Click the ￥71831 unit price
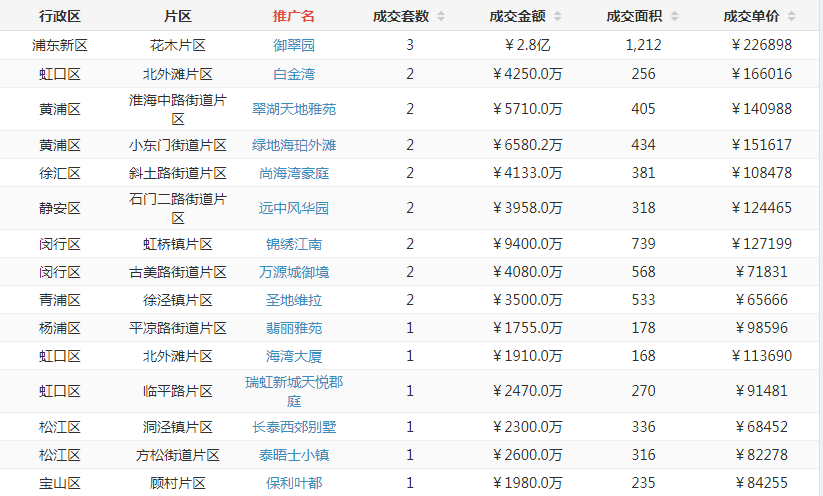Screen dimensions: 823x496 click(x=761, y=272)
